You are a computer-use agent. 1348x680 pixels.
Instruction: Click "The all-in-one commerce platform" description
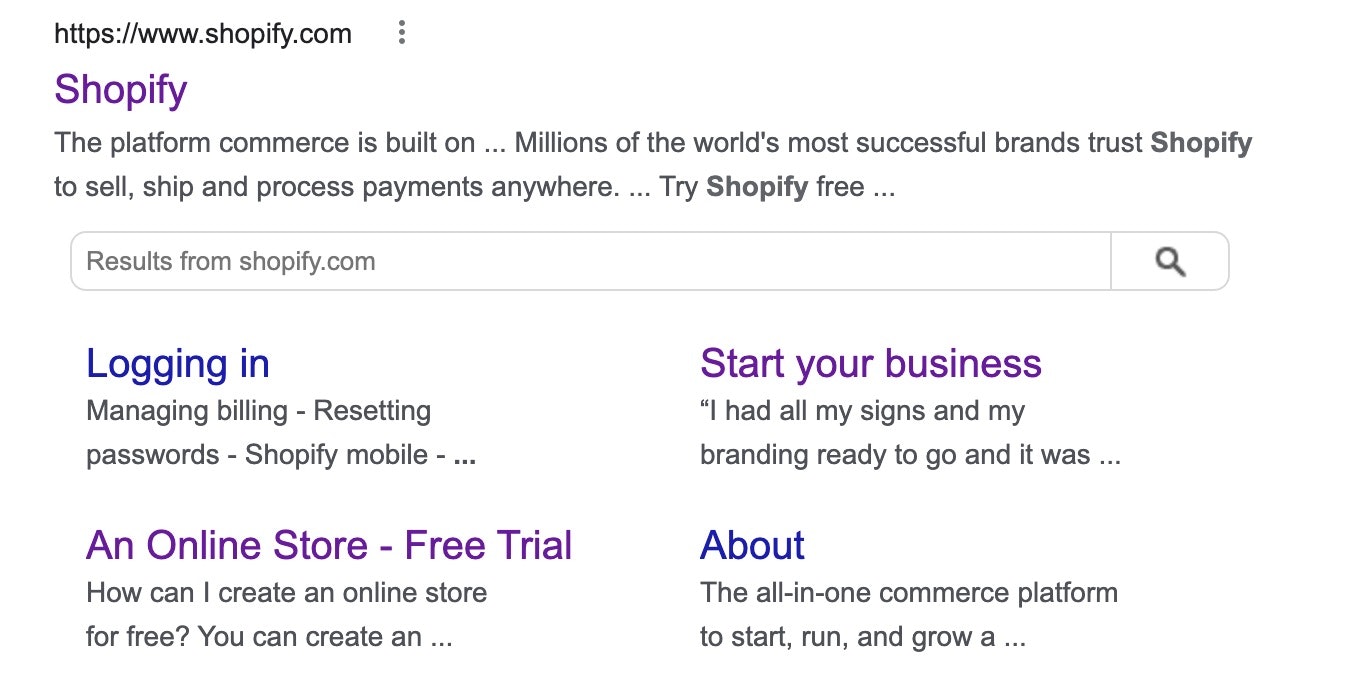pyautogui.click(x=908, y=593)
